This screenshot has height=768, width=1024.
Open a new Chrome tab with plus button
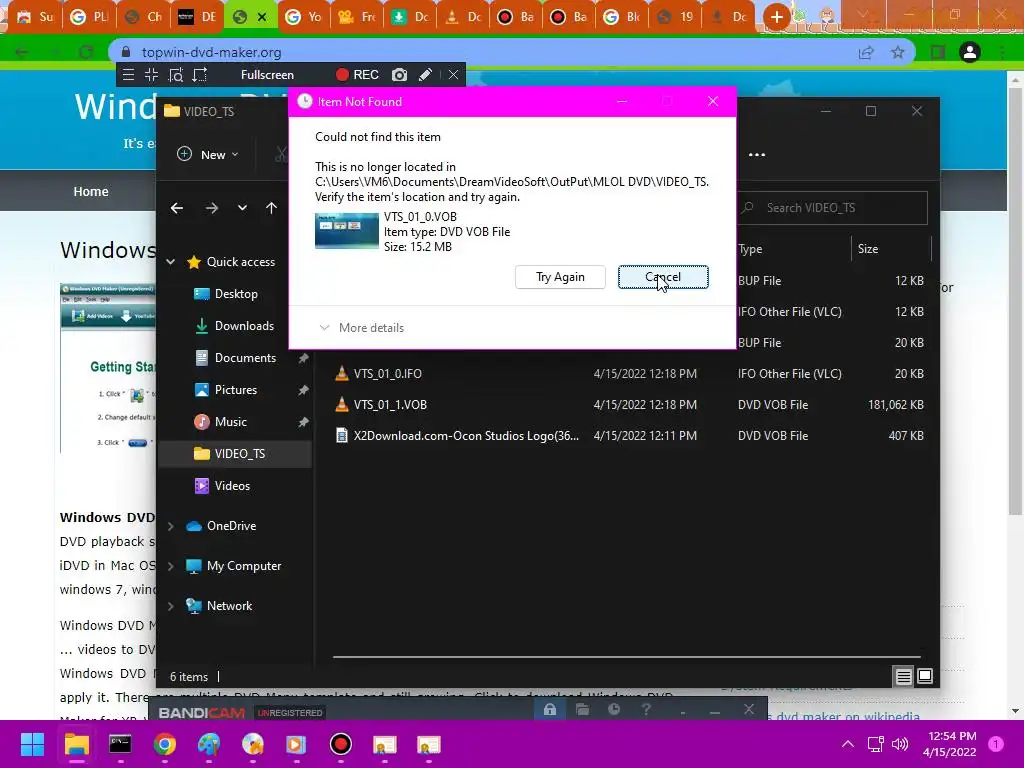[776, 17]
